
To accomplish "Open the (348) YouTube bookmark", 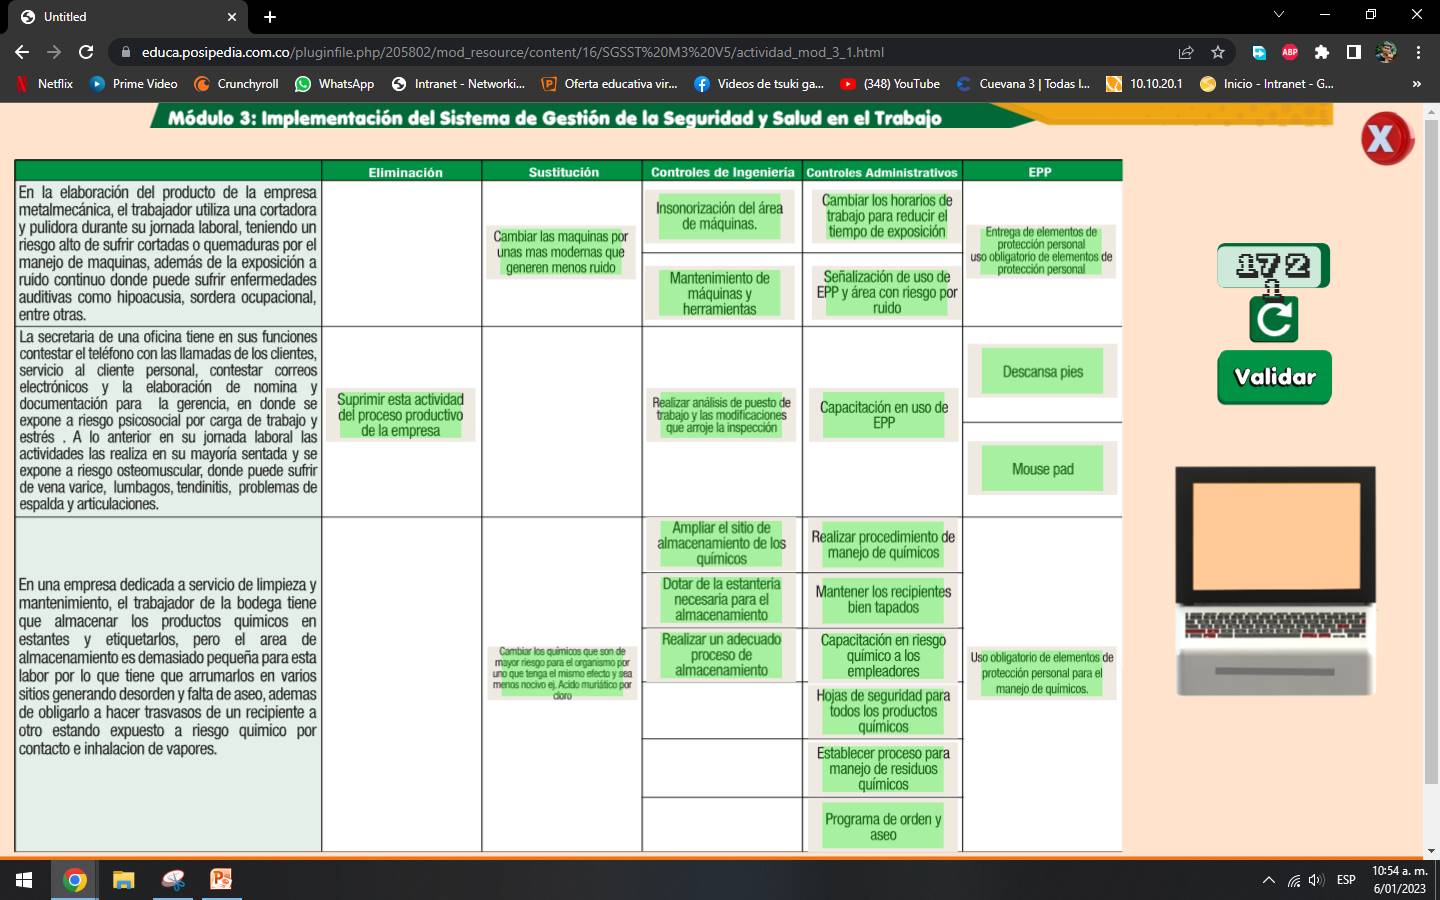I will pyautogui.click(x=890, y=84).
